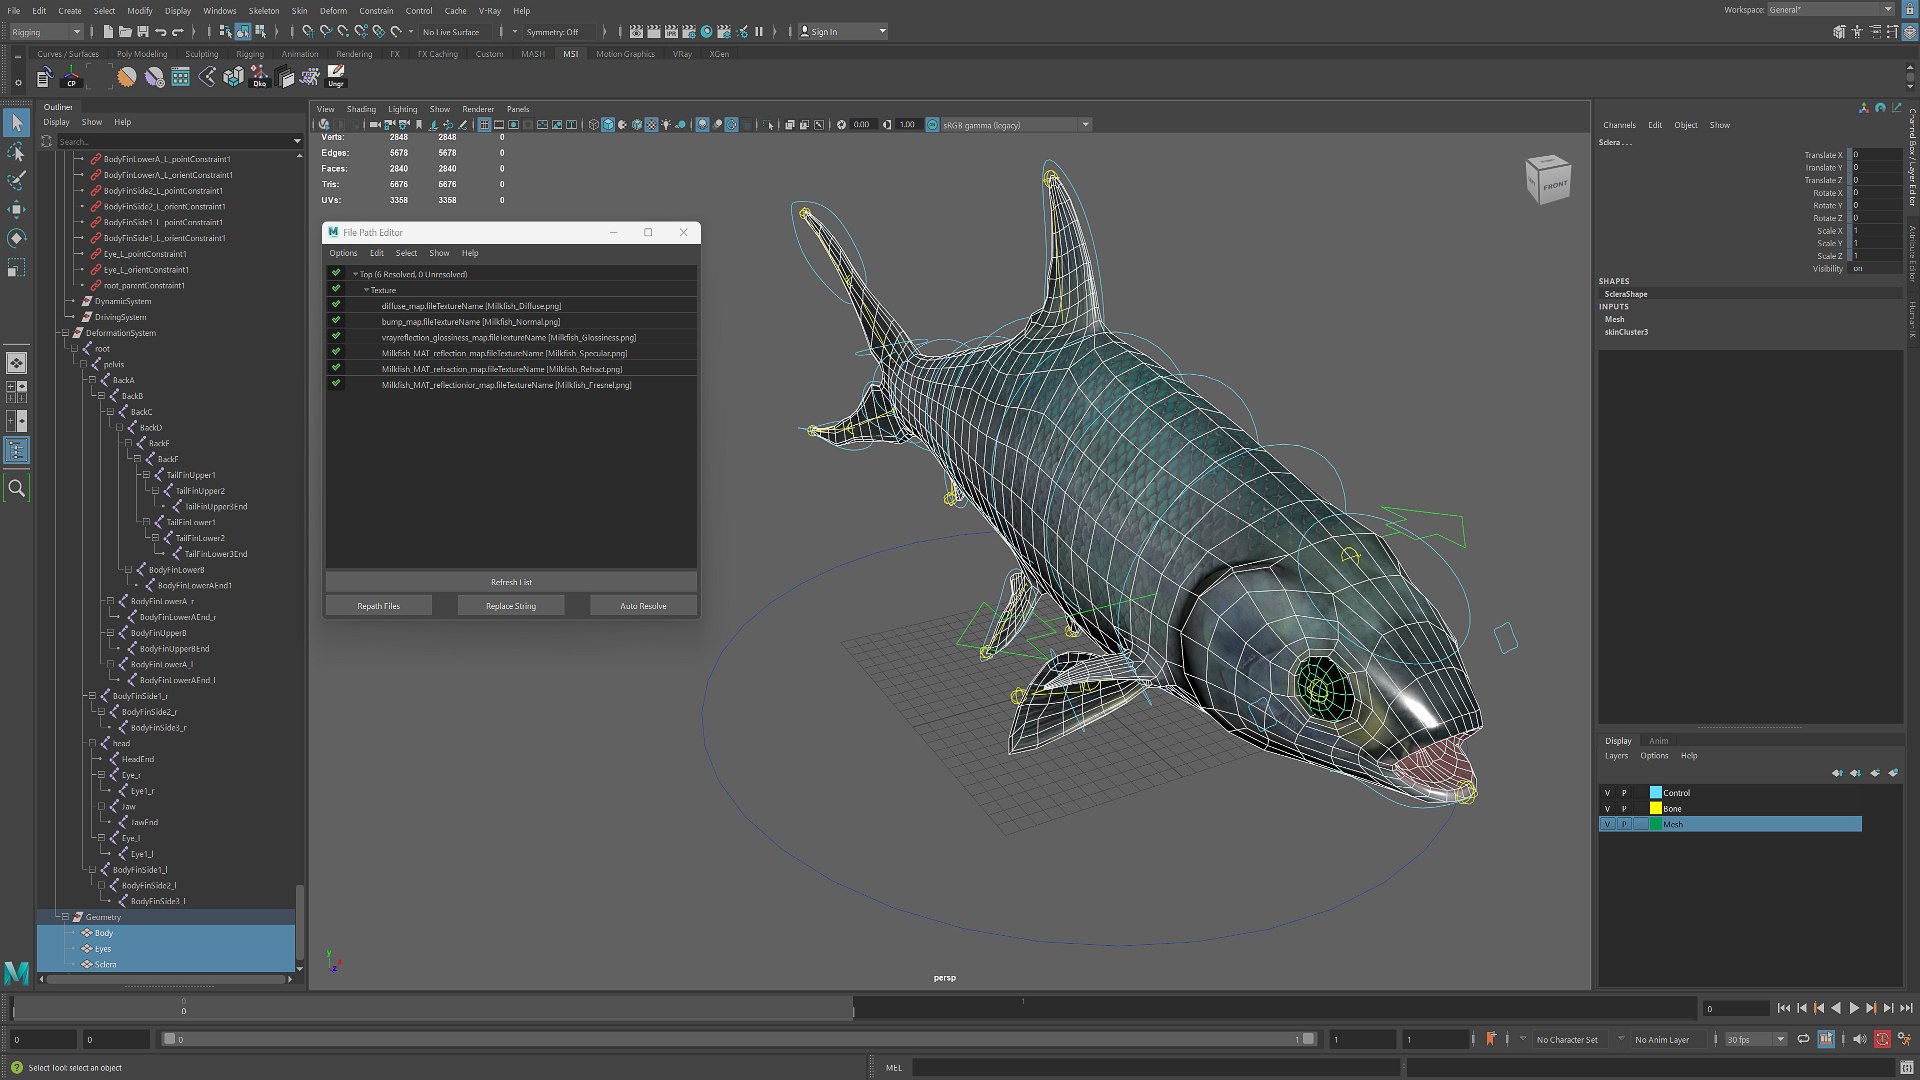Click the Open Scene folder icon

pyautogui.click(x=125, y=31)
